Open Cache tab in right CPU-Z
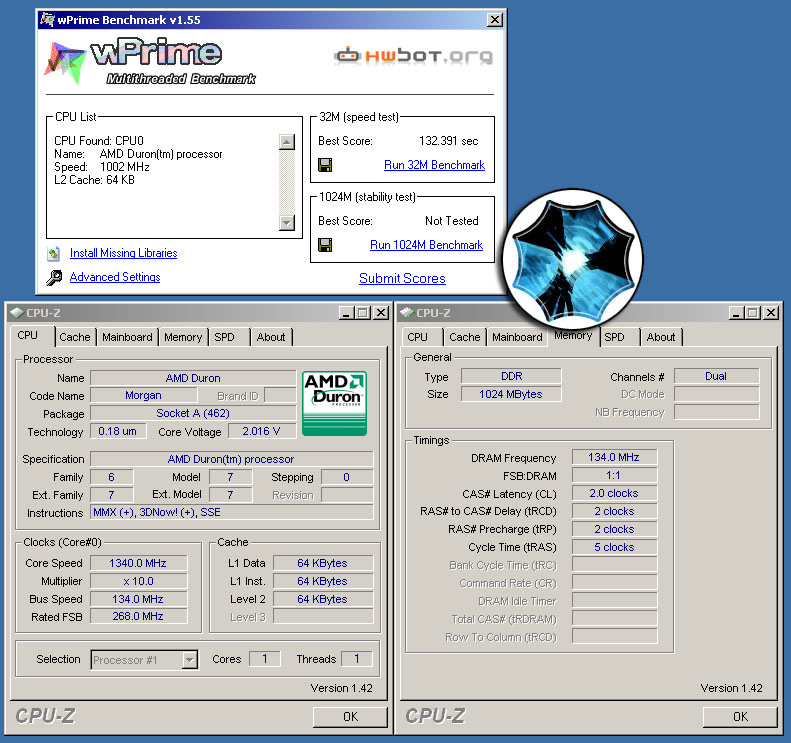Image resolution: width=791 pixels, height=743 pixels. click(x=465, y=337)
